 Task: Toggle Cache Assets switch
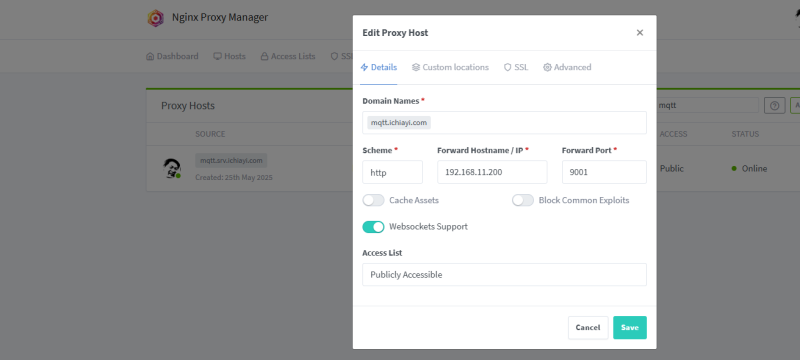(373, 200)
